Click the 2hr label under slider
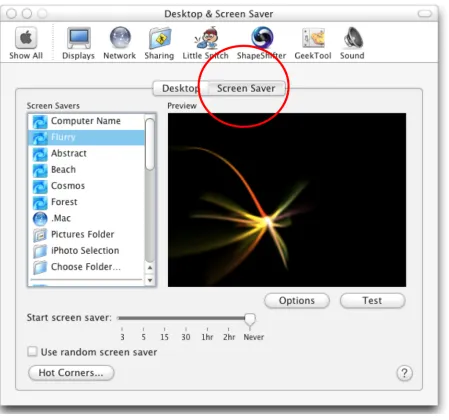This screenshot has width=449, height=420. (x=229, y=337)
